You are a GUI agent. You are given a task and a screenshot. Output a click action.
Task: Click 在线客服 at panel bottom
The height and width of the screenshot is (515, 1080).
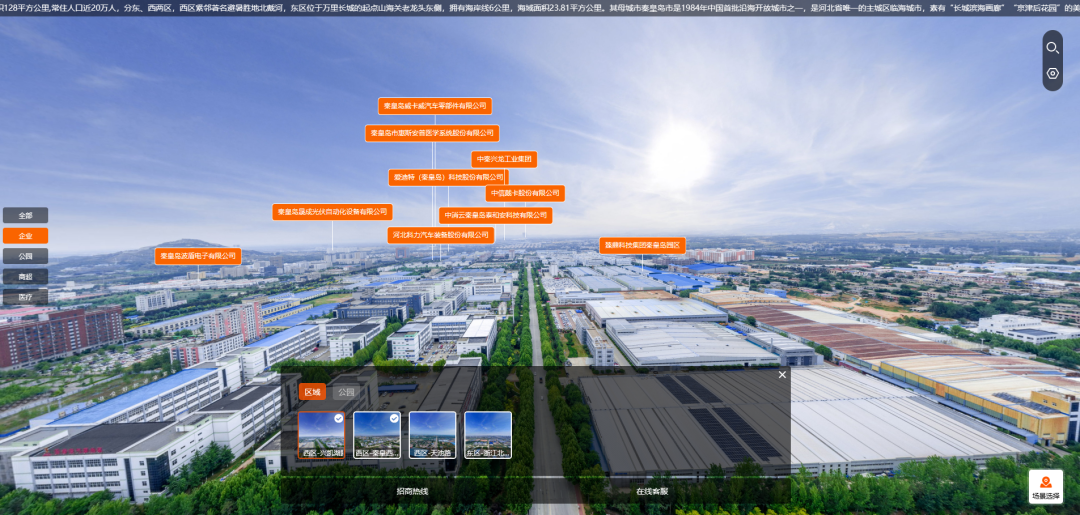tap(652, 492)
